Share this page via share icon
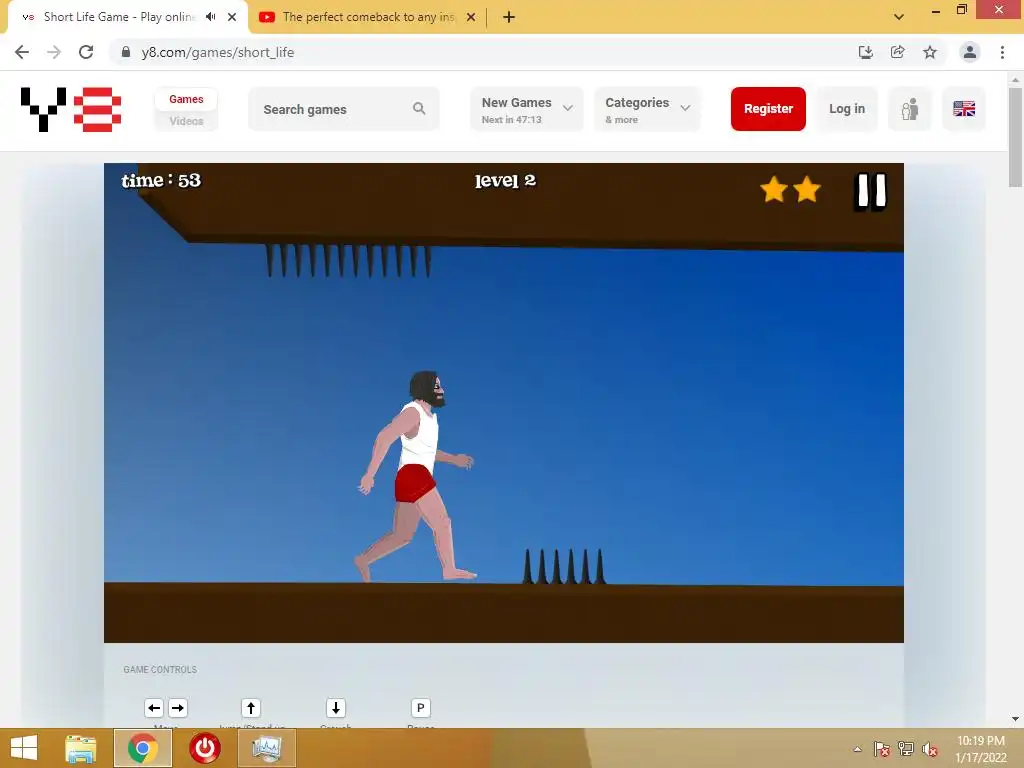 (x=897, y=52)
